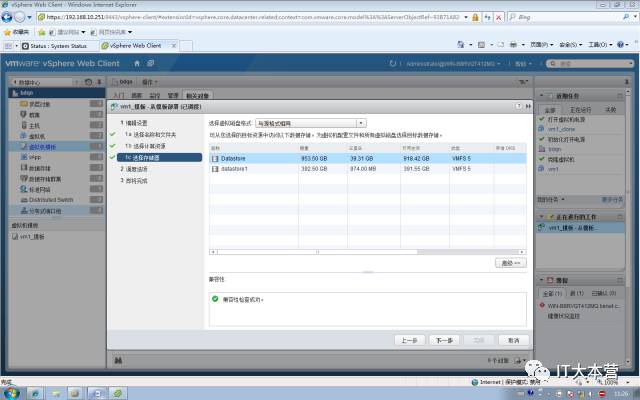Viewport: 640px width, 400px height.
Task: Select the datastore1 row name
Action: click(234, 169)
